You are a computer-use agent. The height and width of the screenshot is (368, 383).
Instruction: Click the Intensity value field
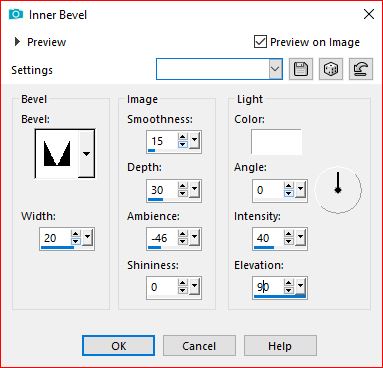point(268,238)
